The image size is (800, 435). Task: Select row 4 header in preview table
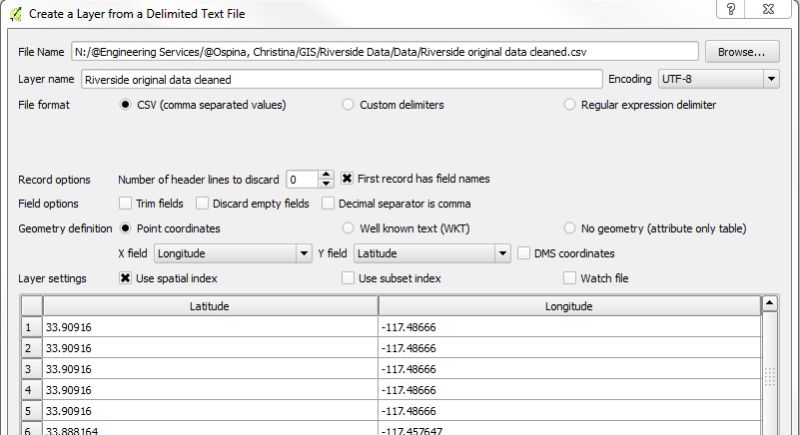coord(31,390)
